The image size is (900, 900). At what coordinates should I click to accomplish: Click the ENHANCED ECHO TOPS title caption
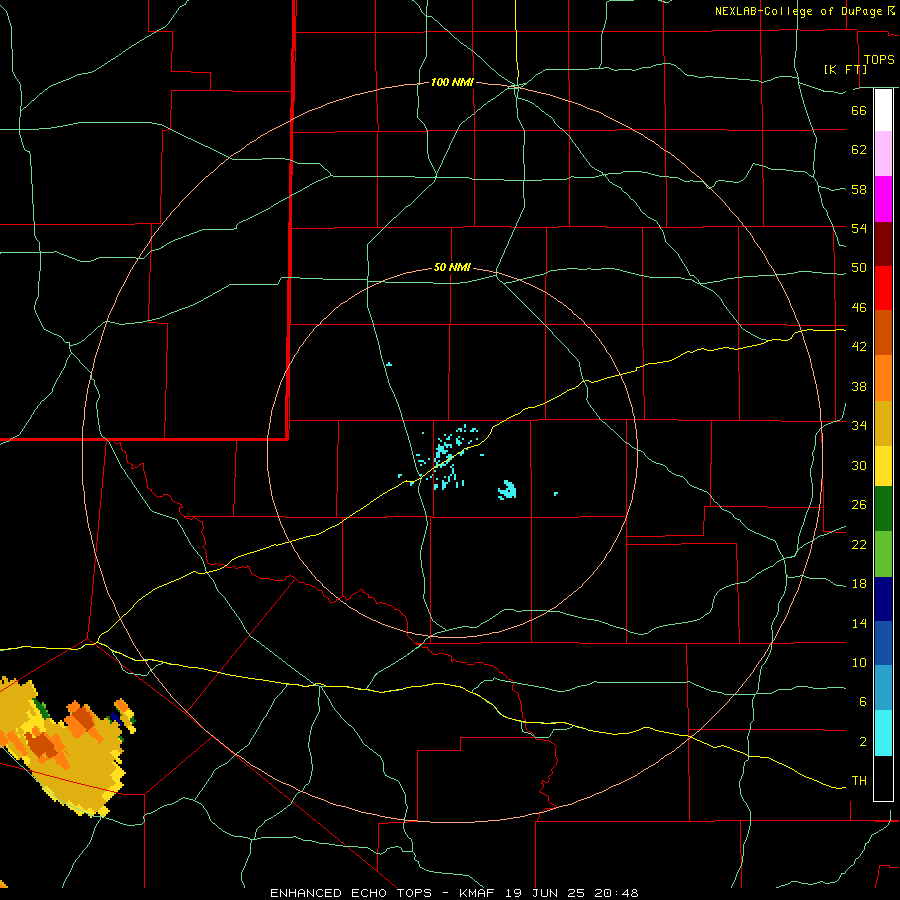[x=454, y=893]
